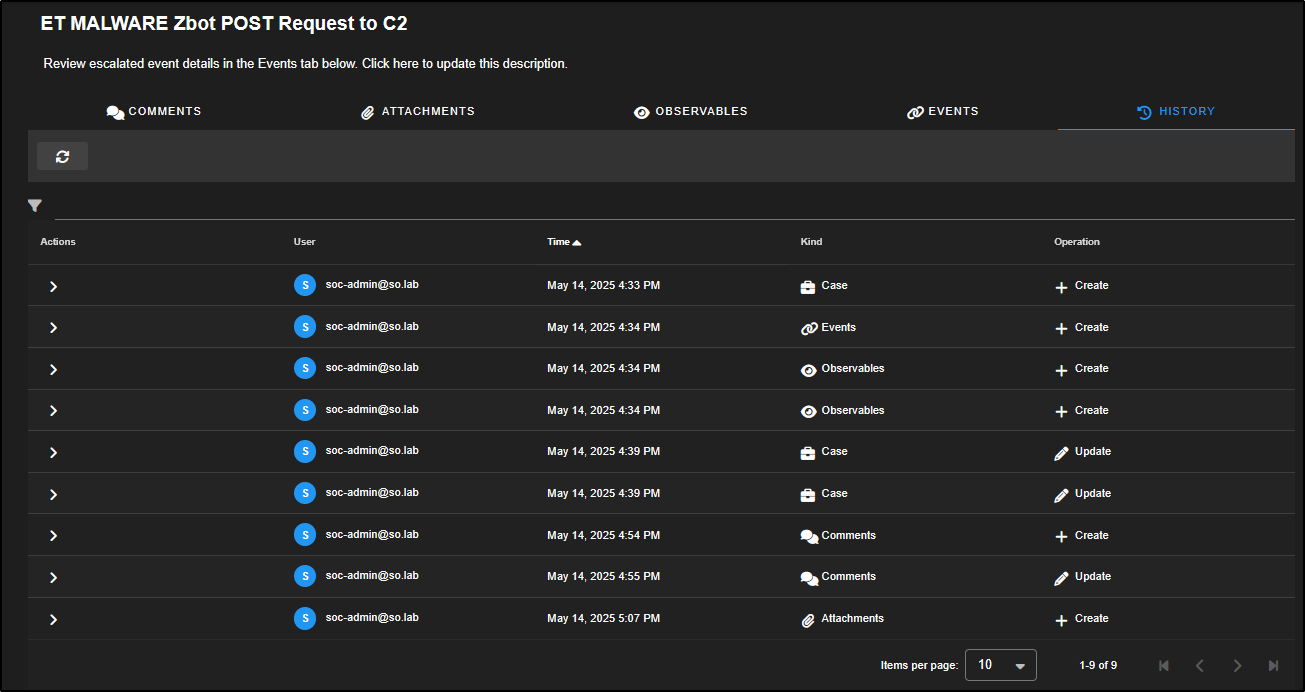1305x692 pixels.
Task: Go to the next page of history
Action: coord(1237,665)
